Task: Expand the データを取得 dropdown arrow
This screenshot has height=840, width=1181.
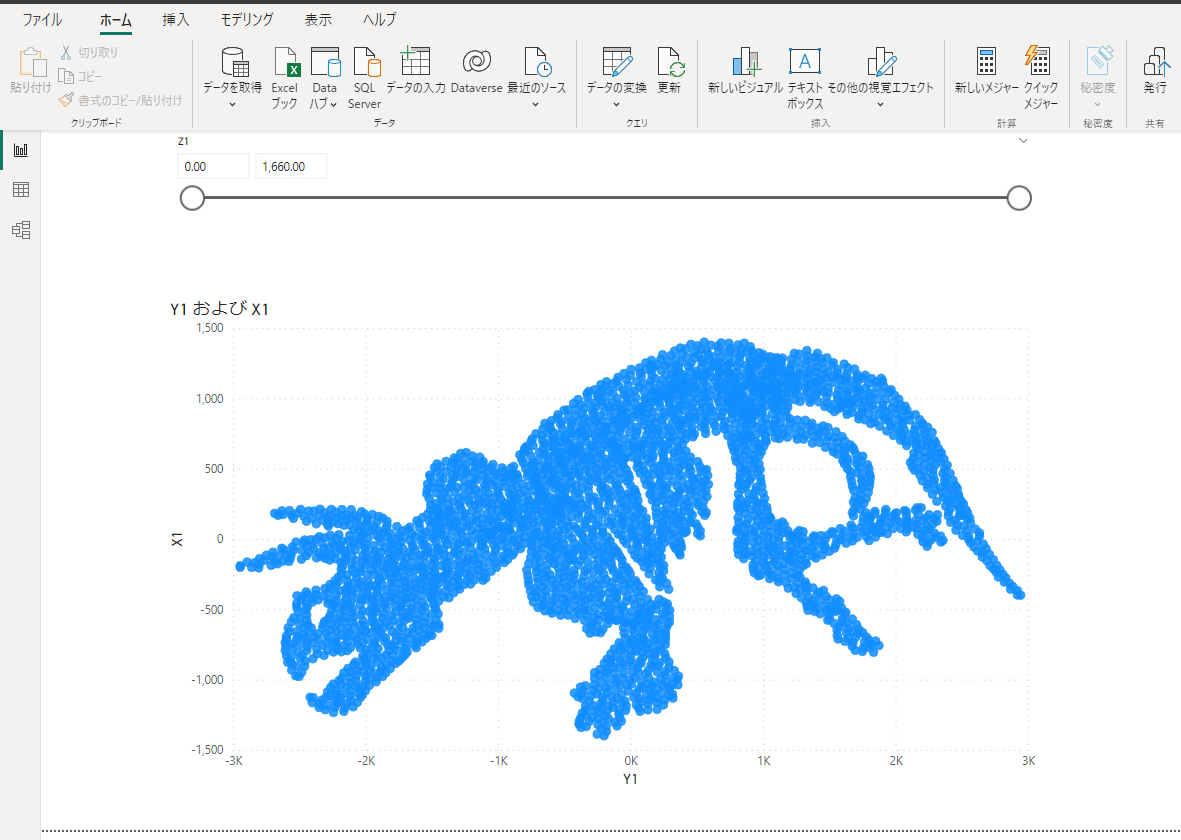Action: 233,105
